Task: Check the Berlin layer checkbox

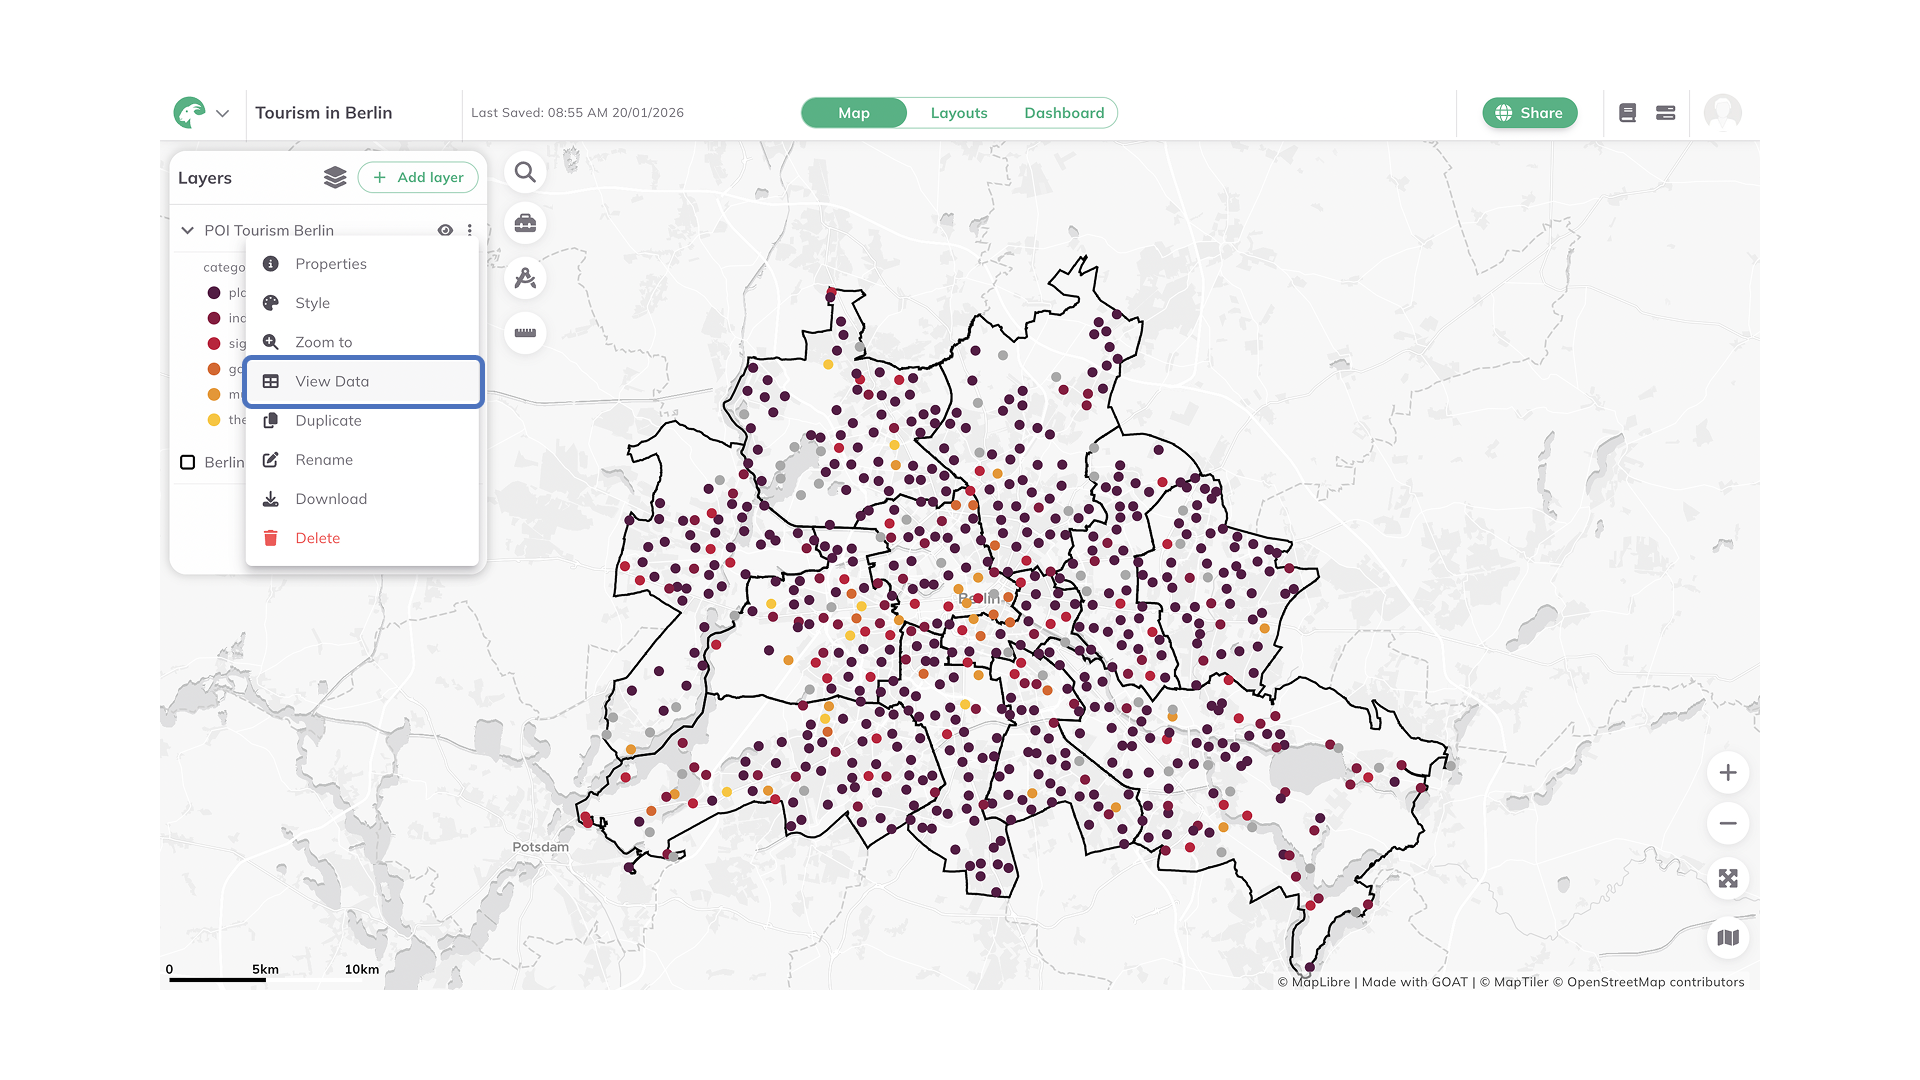Action: (x=188, y=462)
